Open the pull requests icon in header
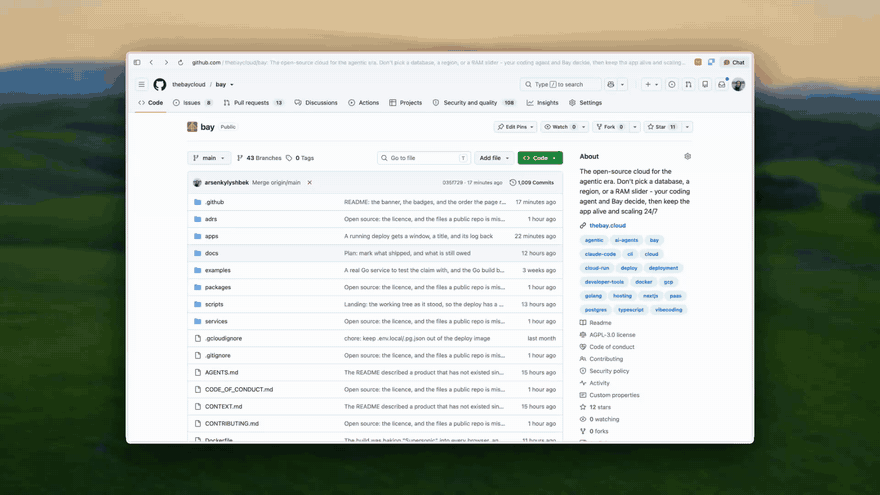The image size is (880, 495). (689, 85)
